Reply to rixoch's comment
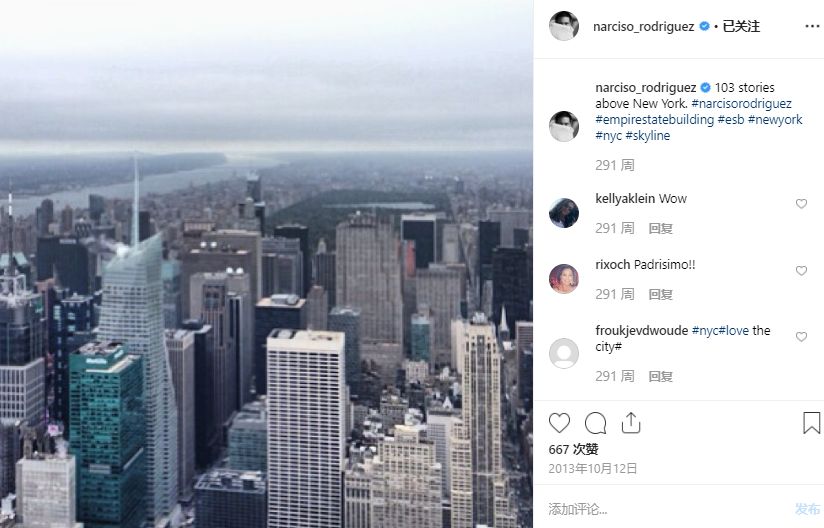The width and height of the screenshot is (824, 528). click(661, 294)
